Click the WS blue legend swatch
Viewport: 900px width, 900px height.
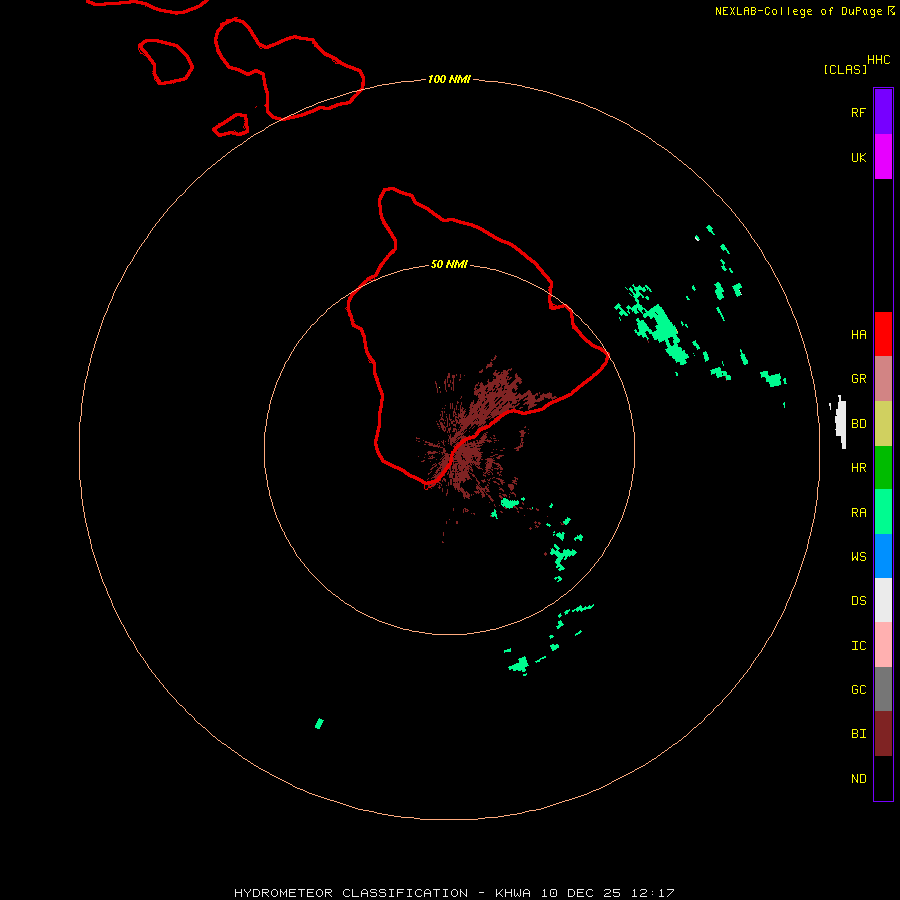pyautogui.click(x=883, y=556)
